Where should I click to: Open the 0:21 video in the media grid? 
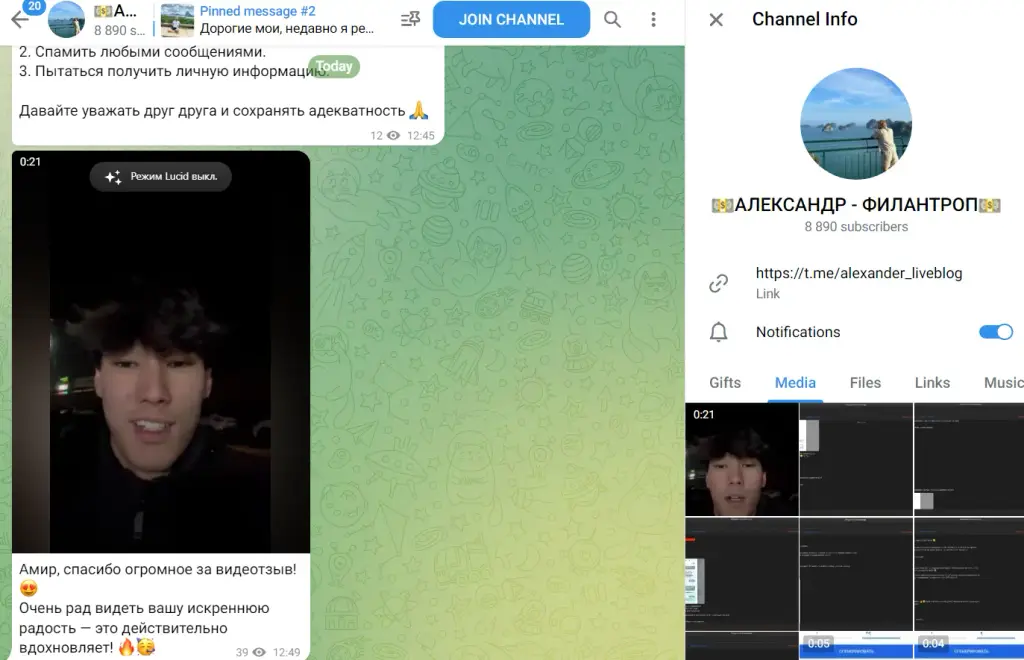click(x=742, y=460)
